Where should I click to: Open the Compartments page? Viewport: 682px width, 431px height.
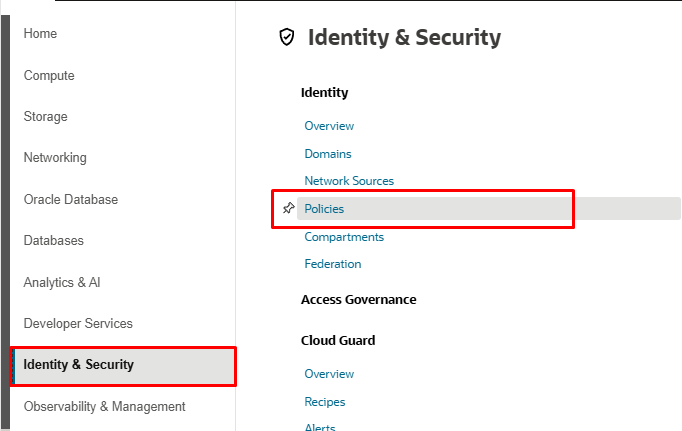click(x=344, y=237)
